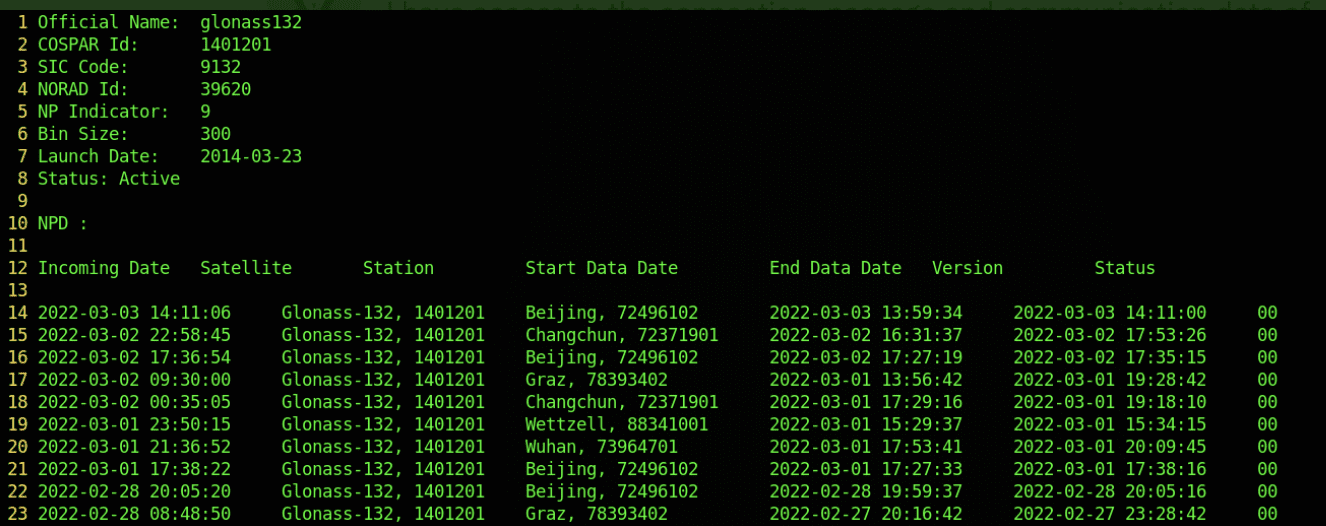Click timestamp 2022-03-01 15:29:37
Screen dimensions: 1326x526
click(866, 424)
